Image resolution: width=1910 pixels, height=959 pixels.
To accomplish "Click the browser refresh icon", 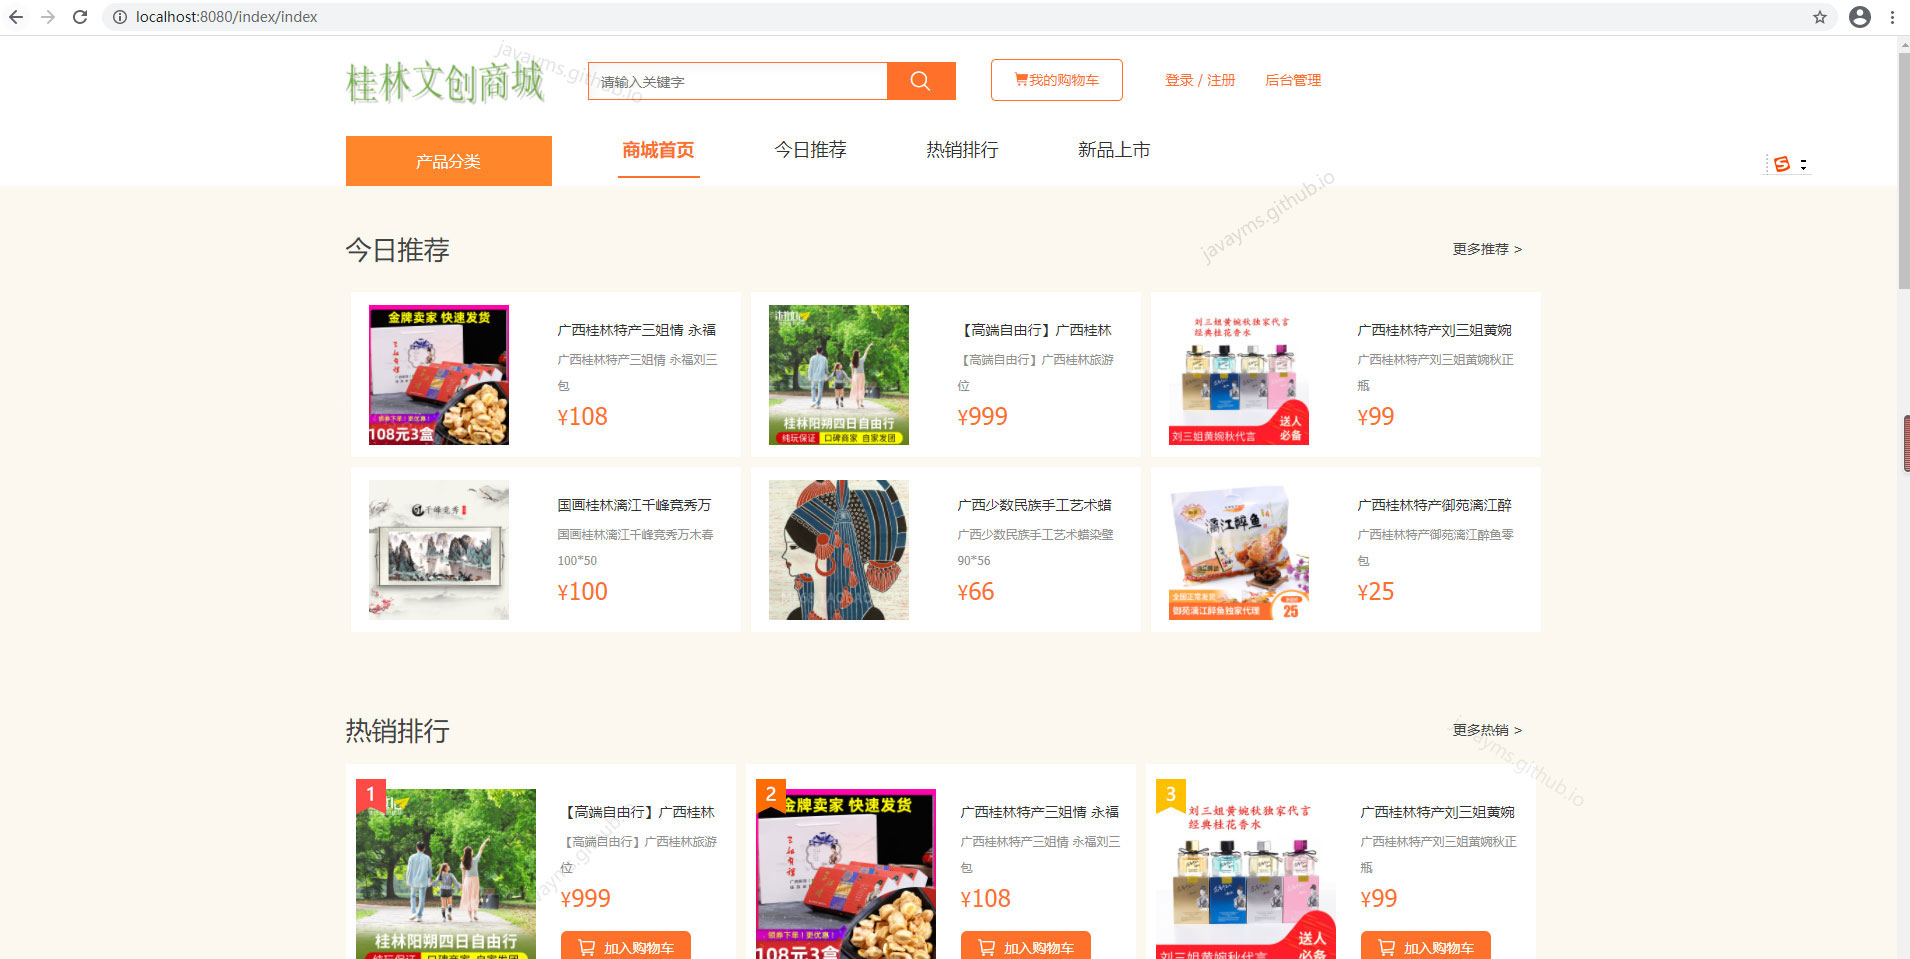I will (79, 16).
